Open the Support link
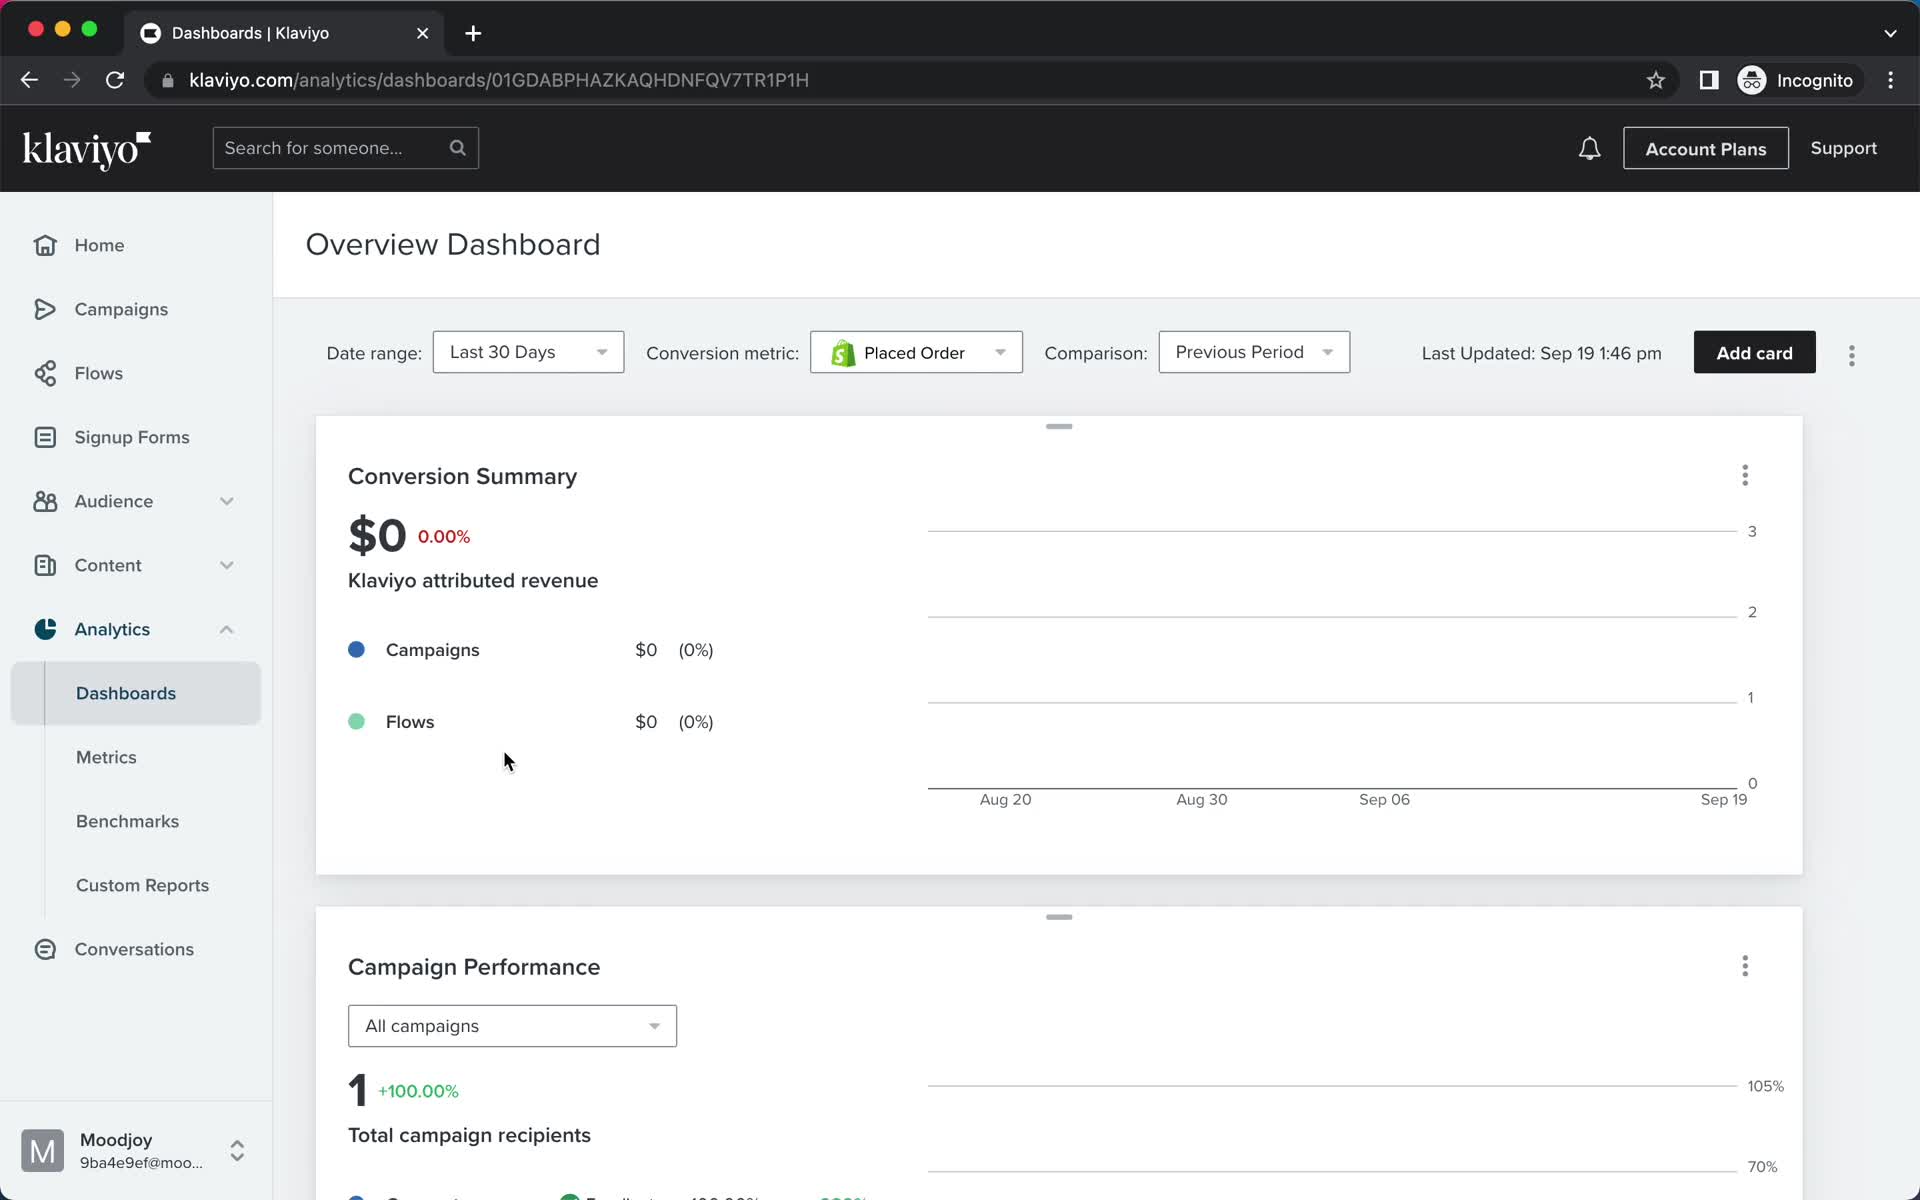Screen dimensions: 1920x1200 click(1843, 148)
